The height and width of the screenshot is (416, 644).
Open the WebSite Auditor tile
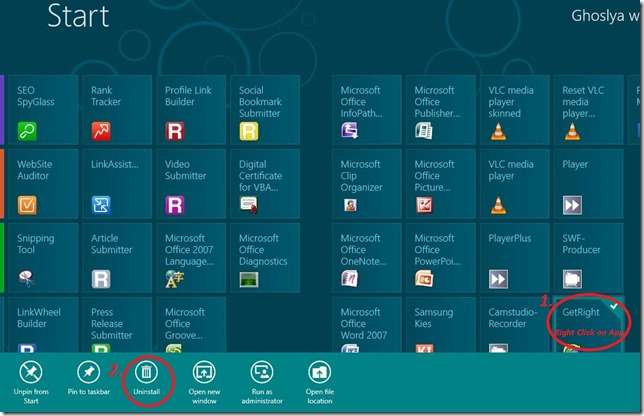[43, 184]
